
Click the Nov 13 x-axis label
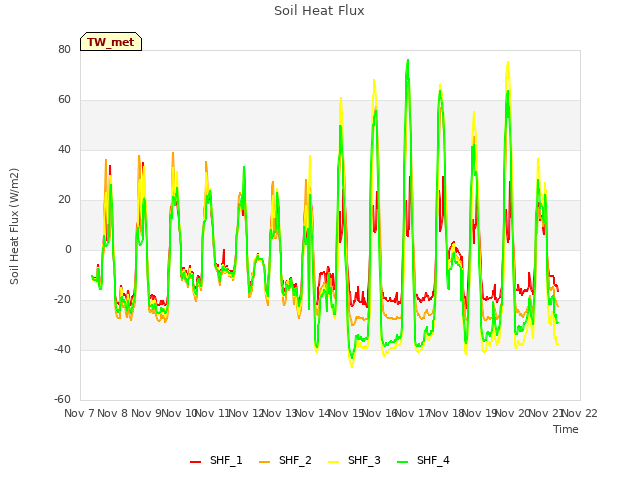point(279,413)
